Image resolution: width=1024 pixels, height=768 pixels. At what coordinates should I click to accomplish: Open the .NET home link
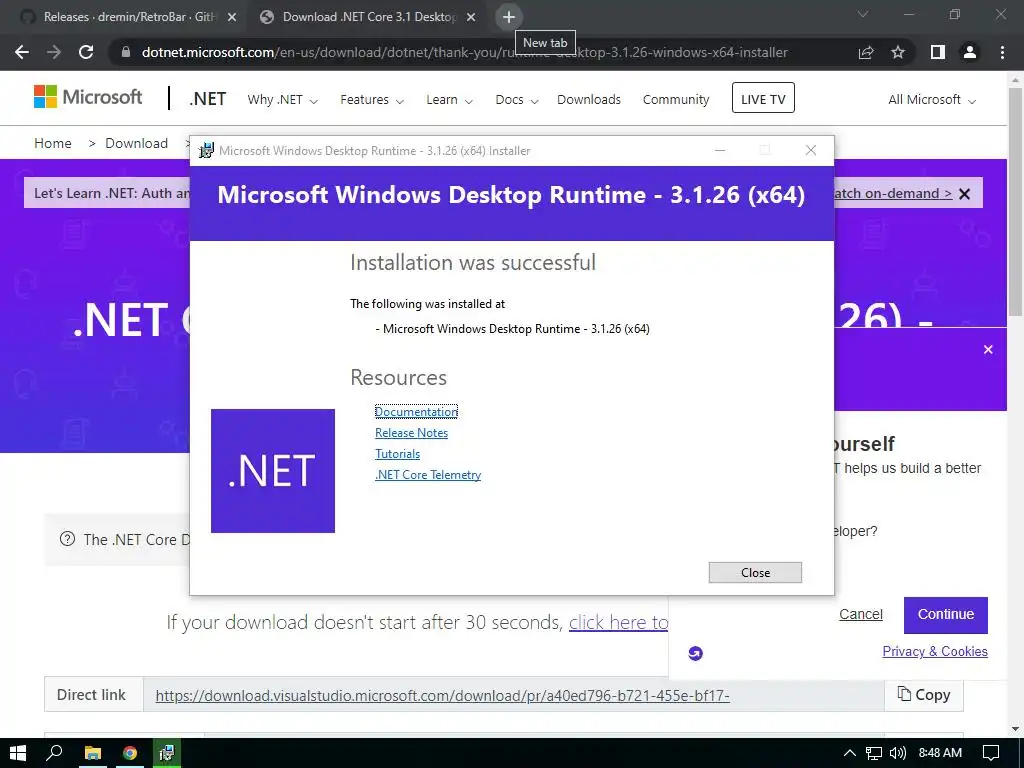pos(208,99)
